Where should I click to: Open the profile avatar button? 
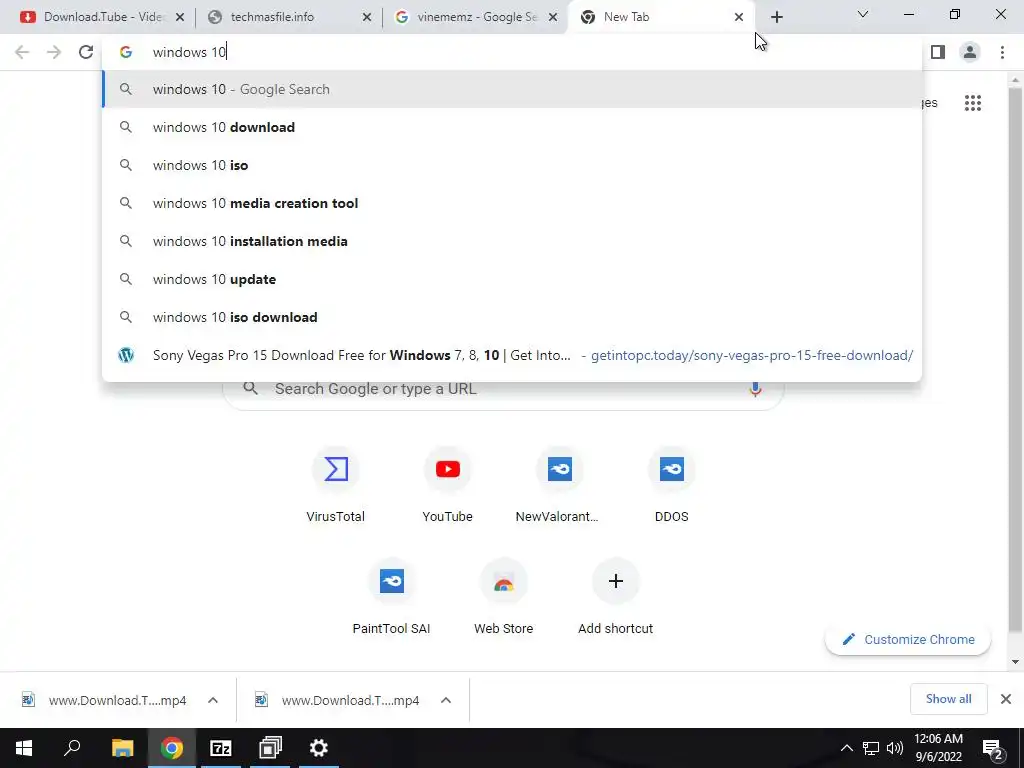pyautogui.click(x=970, y=52)
